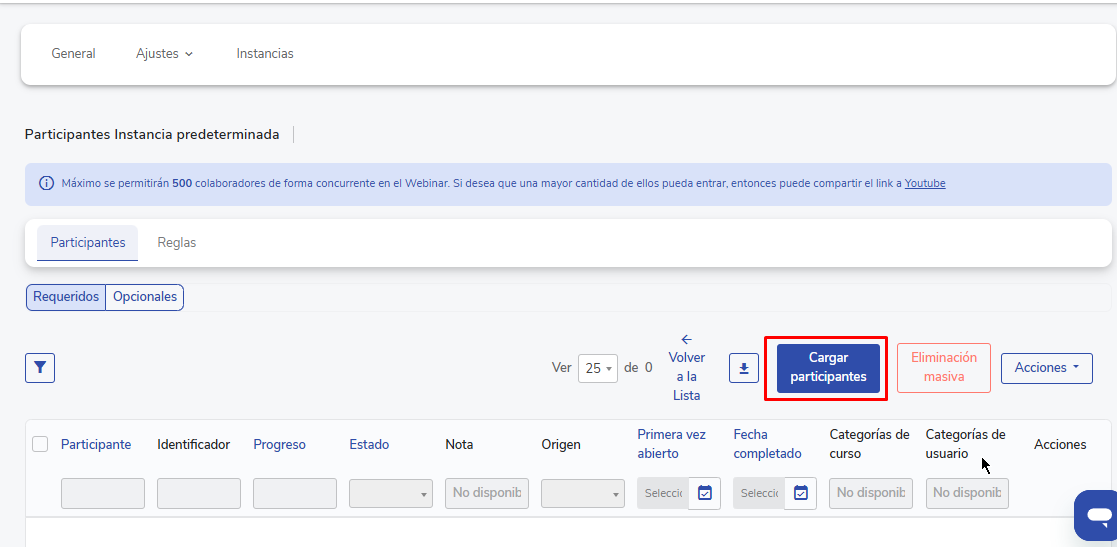Go to the Instancias menu item
The width and height of the screenshot is (1117, 547).
pyautogui.click(x=265, y=54)
